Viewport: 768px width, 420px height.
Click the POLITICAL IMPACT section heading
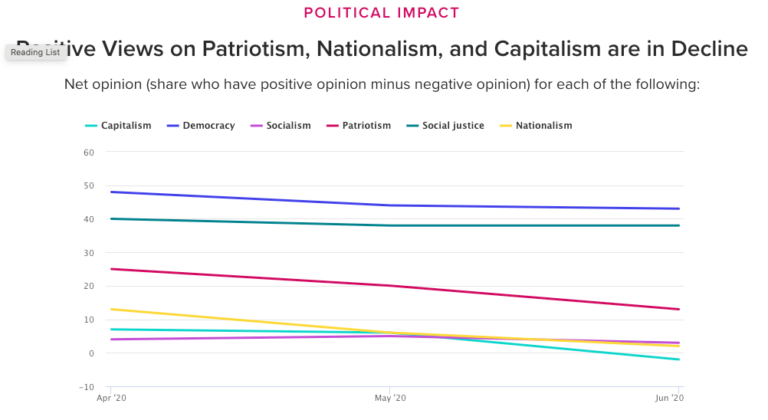[x=382, y=13]
